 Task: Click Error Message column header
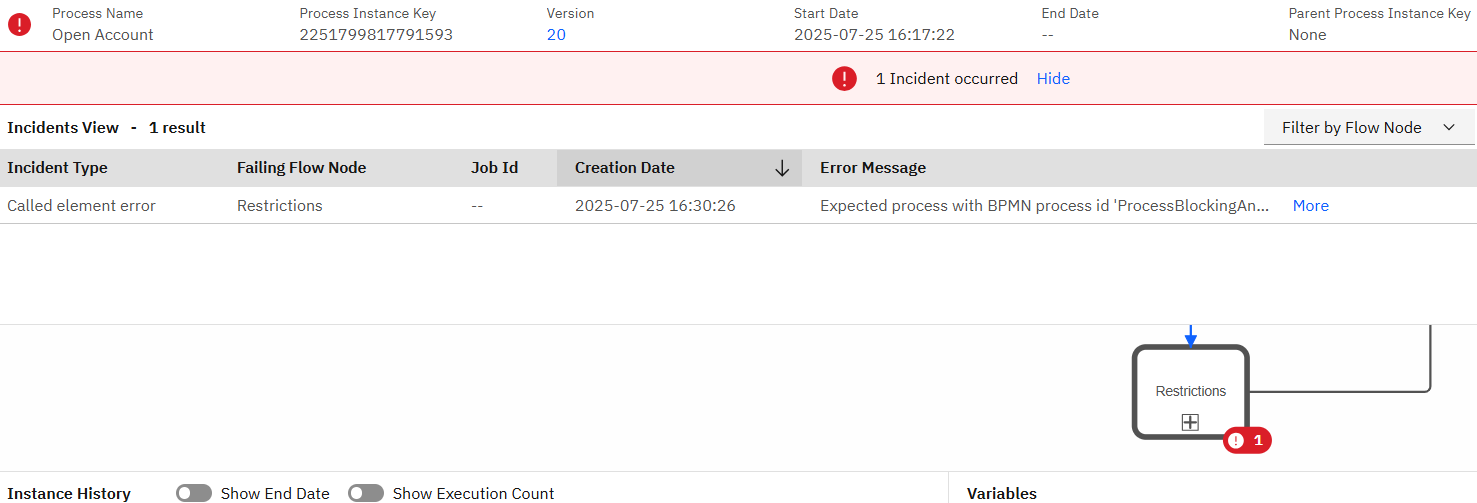coord(873,168)
